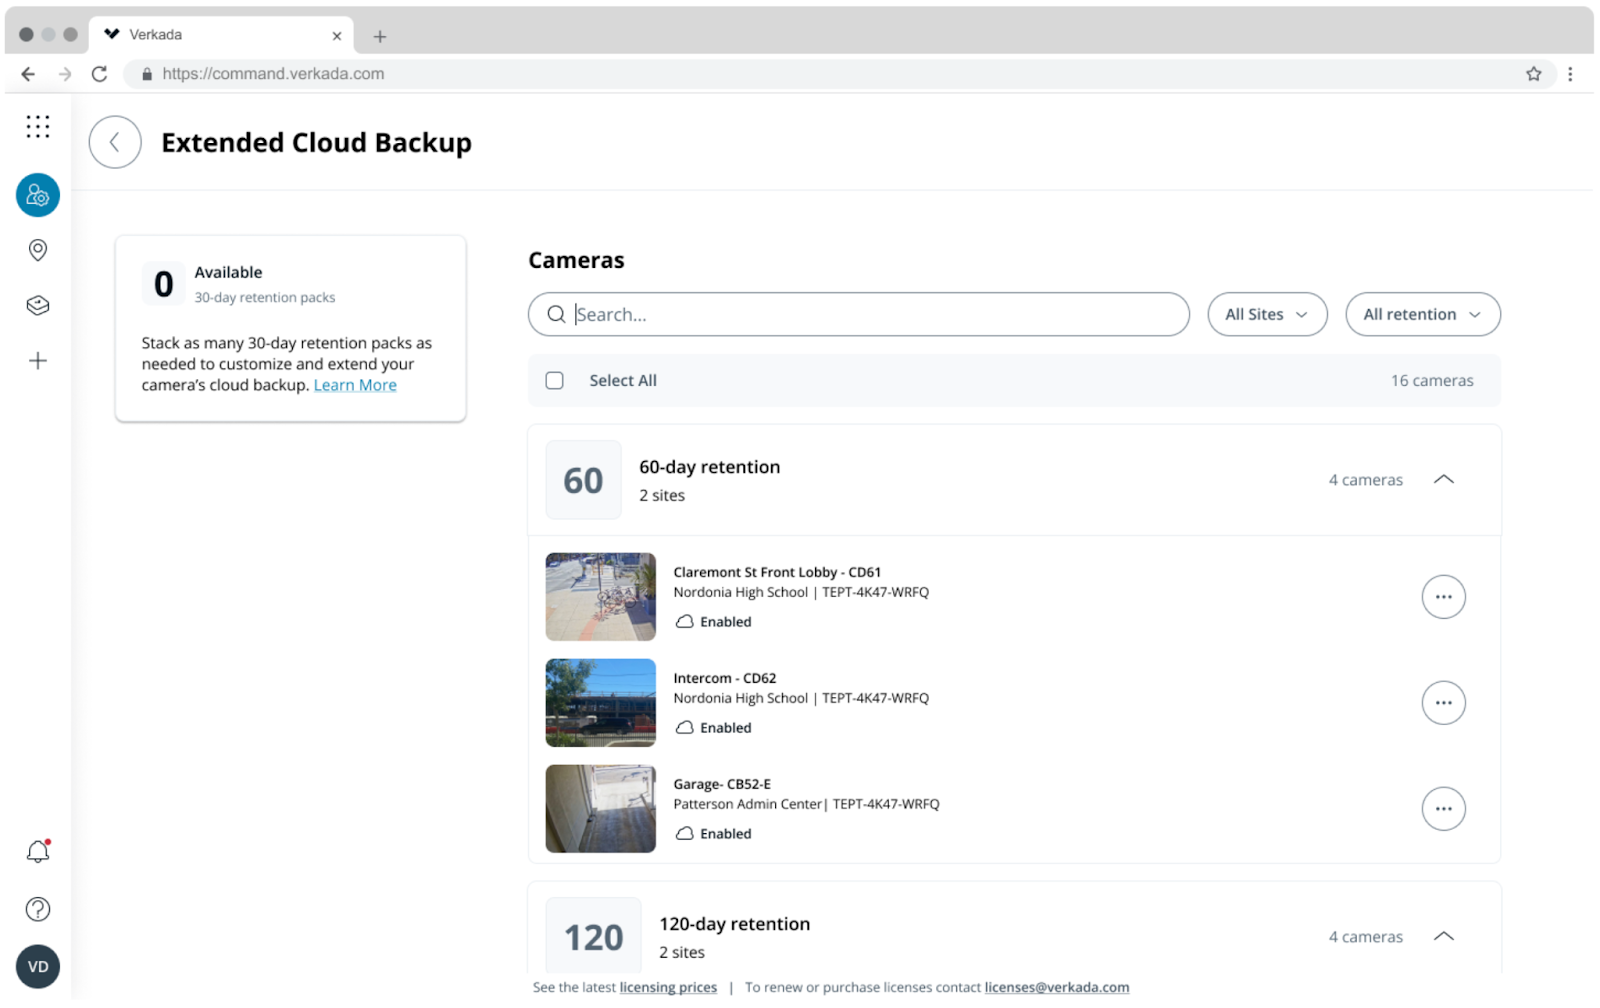Click the Learn More link
Image resolution: width=1600 pixels, height=1008 pixels.
(x=355, y=386)
